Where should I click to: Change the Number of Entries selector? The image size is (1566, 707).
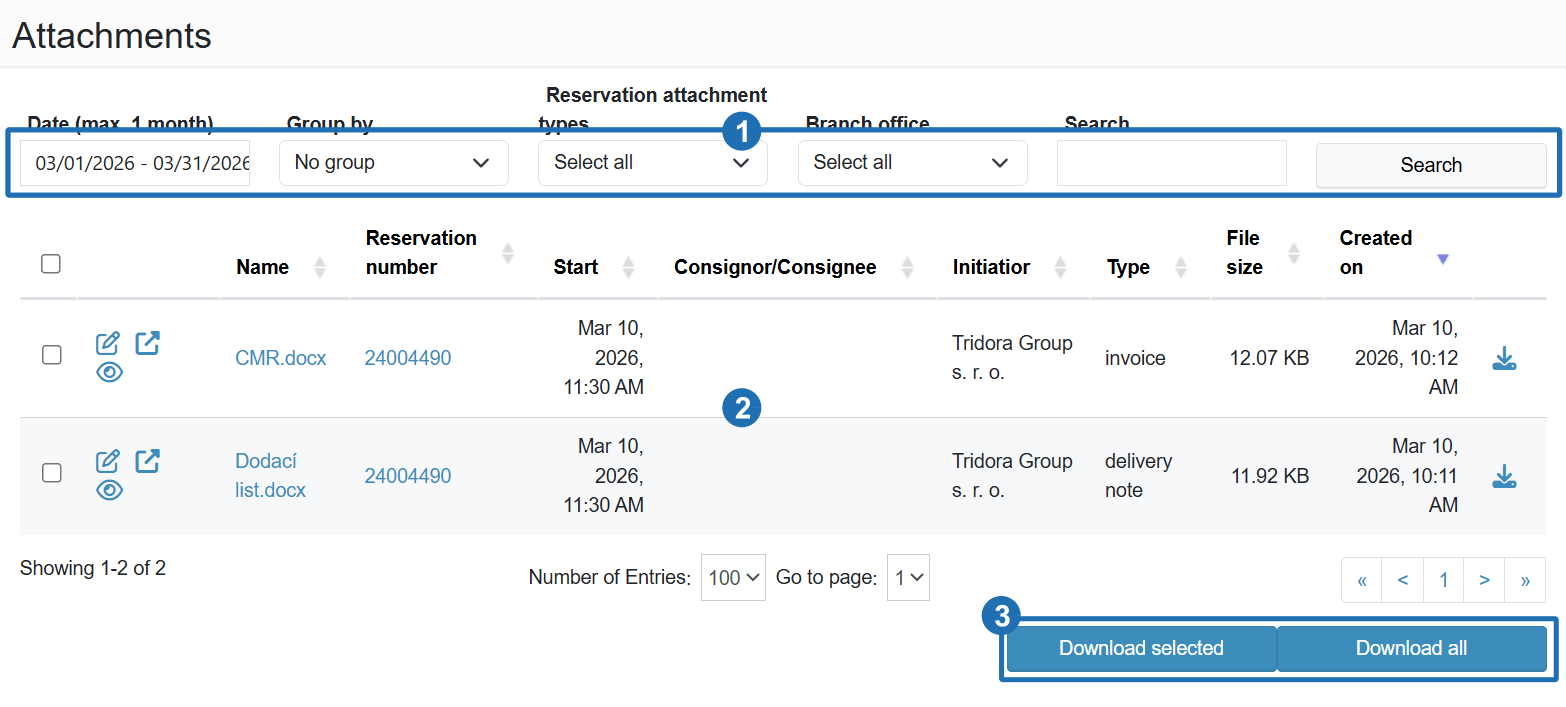[x=733, y=578]
